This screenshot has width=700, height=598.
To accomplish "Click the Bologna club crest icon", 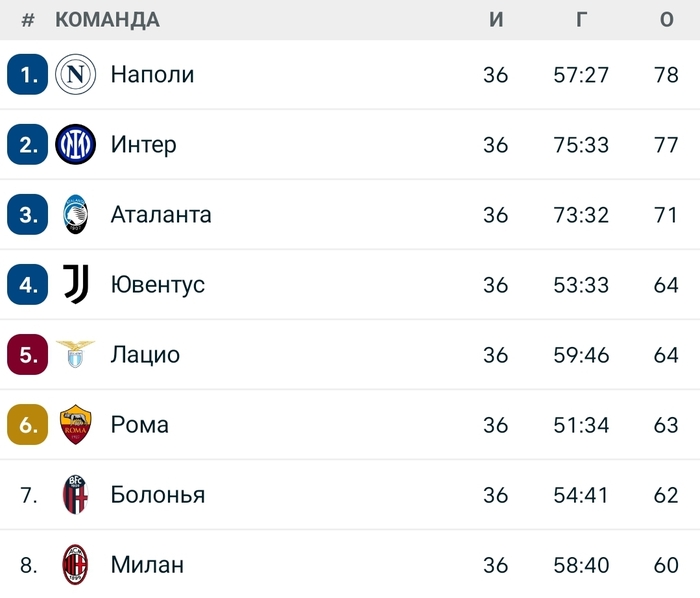I will (75, 495).
